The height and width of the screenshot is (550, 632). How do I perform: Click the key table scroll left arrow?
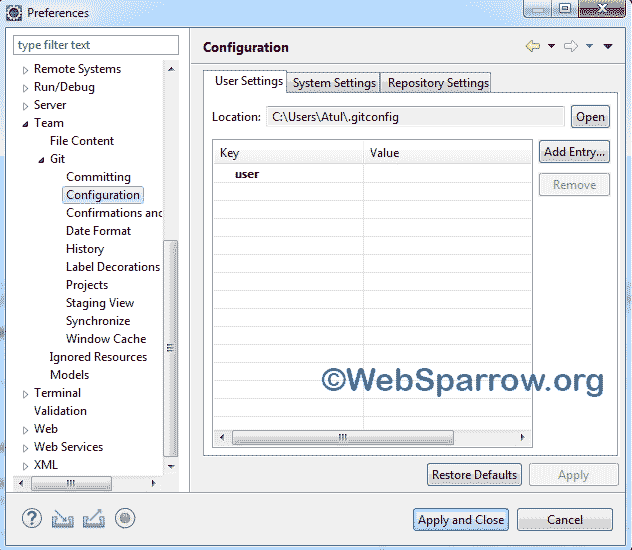pos(222,437)
